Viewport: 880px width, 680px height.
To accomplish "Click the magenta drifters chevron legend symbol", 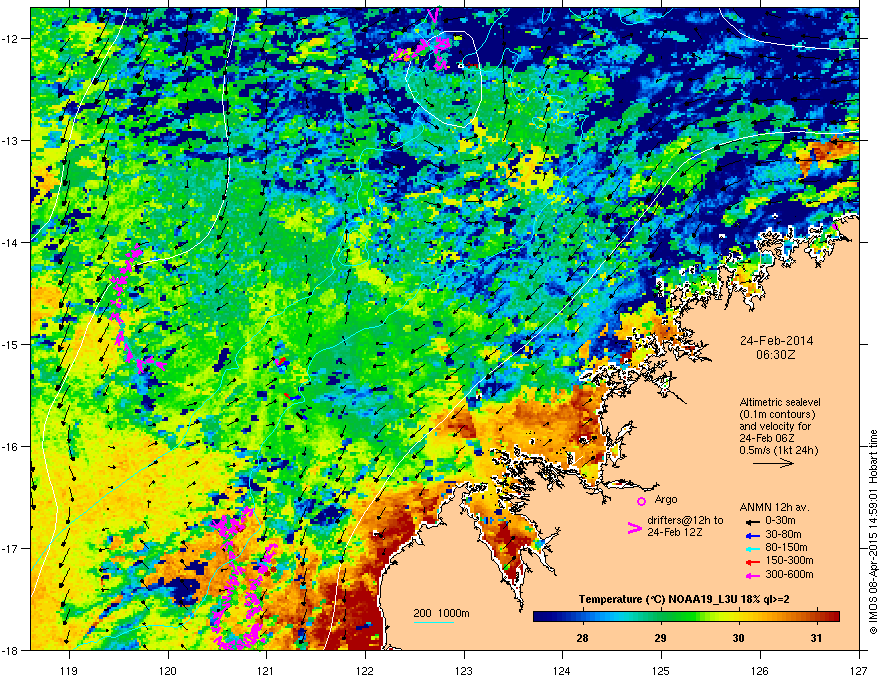I will click(x=634, y=528).
